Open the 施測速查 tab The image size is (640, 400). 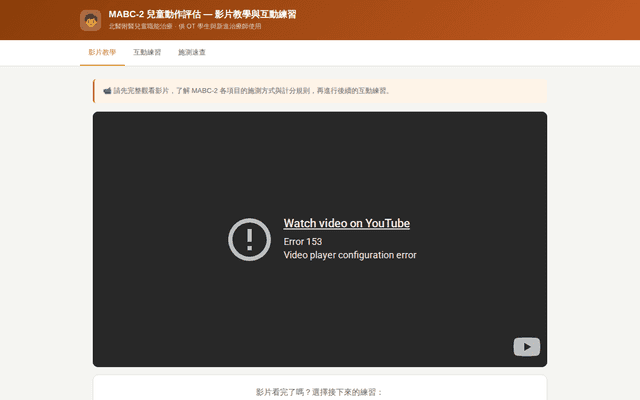[192, 52]
